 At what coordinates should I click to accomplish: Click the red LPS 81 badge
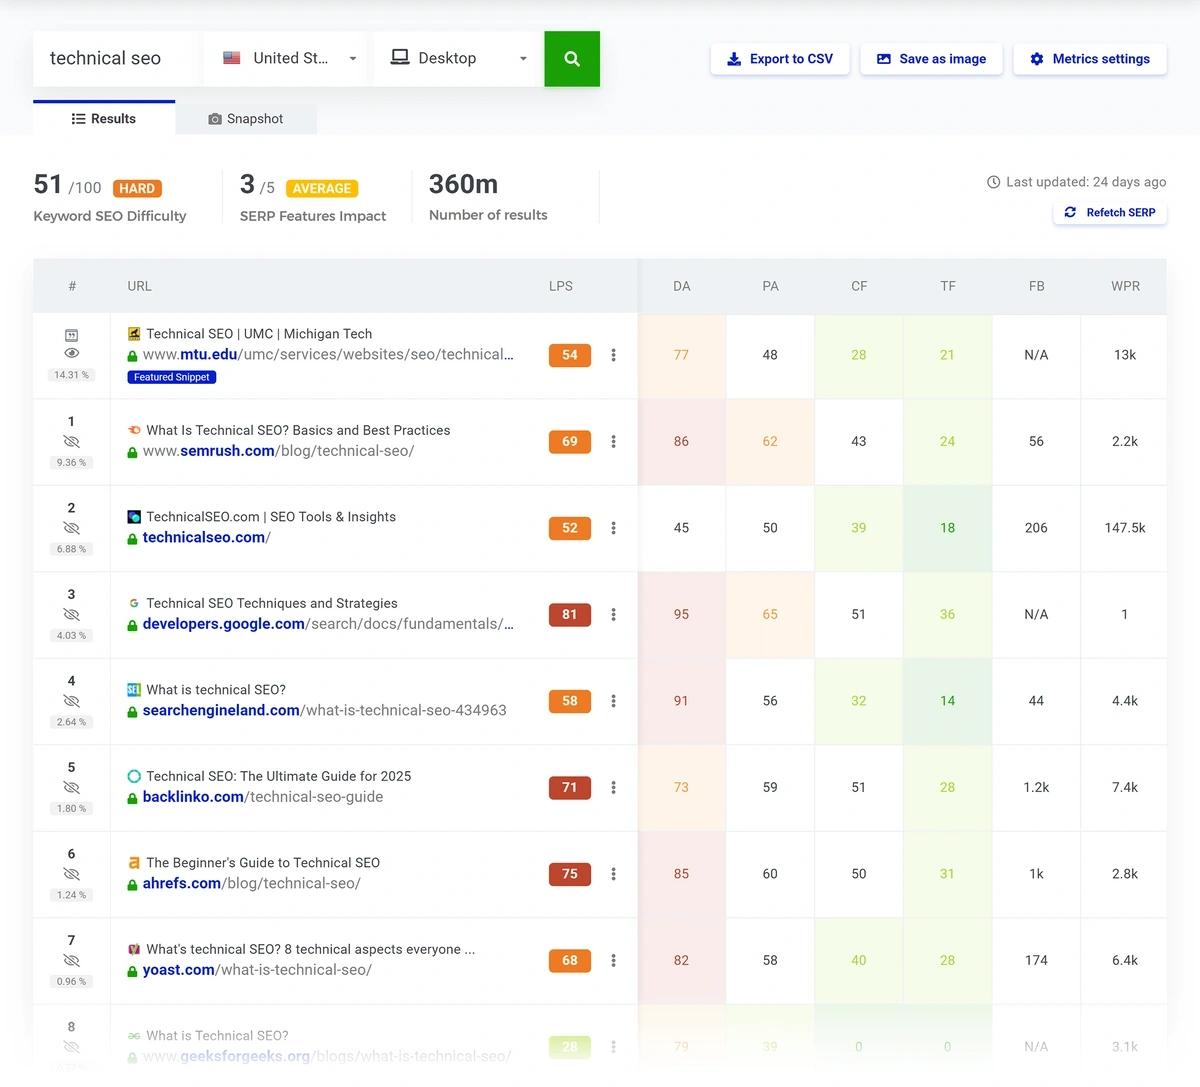570,614
